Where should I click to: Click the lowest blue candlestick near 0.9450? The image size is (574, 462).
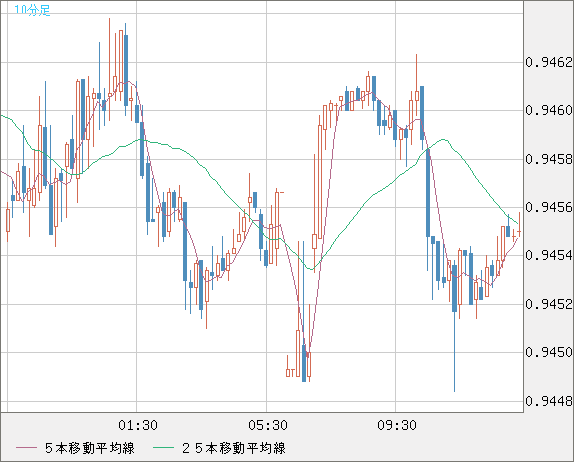coord(304,363)
